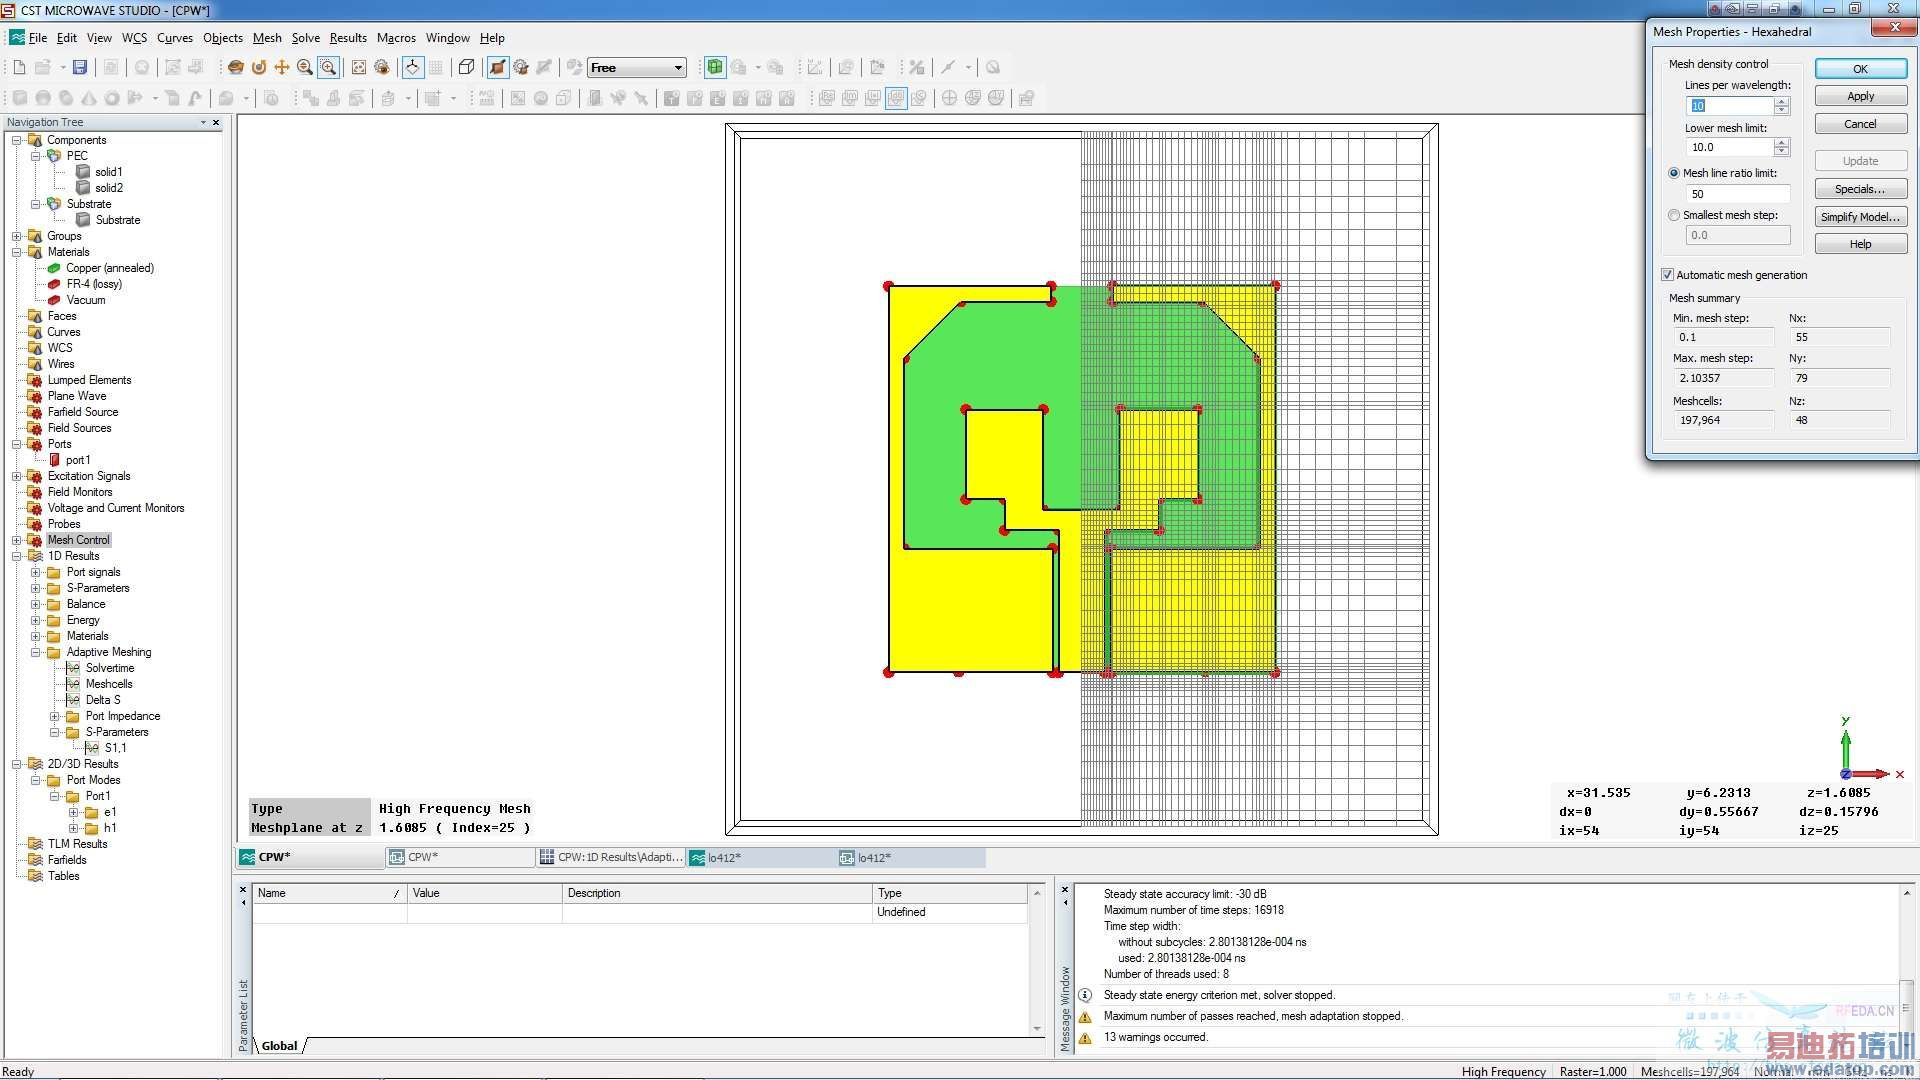Toggle the working plane axis icon
This screenshot has height=1080, width=1920.
point(412,67)
